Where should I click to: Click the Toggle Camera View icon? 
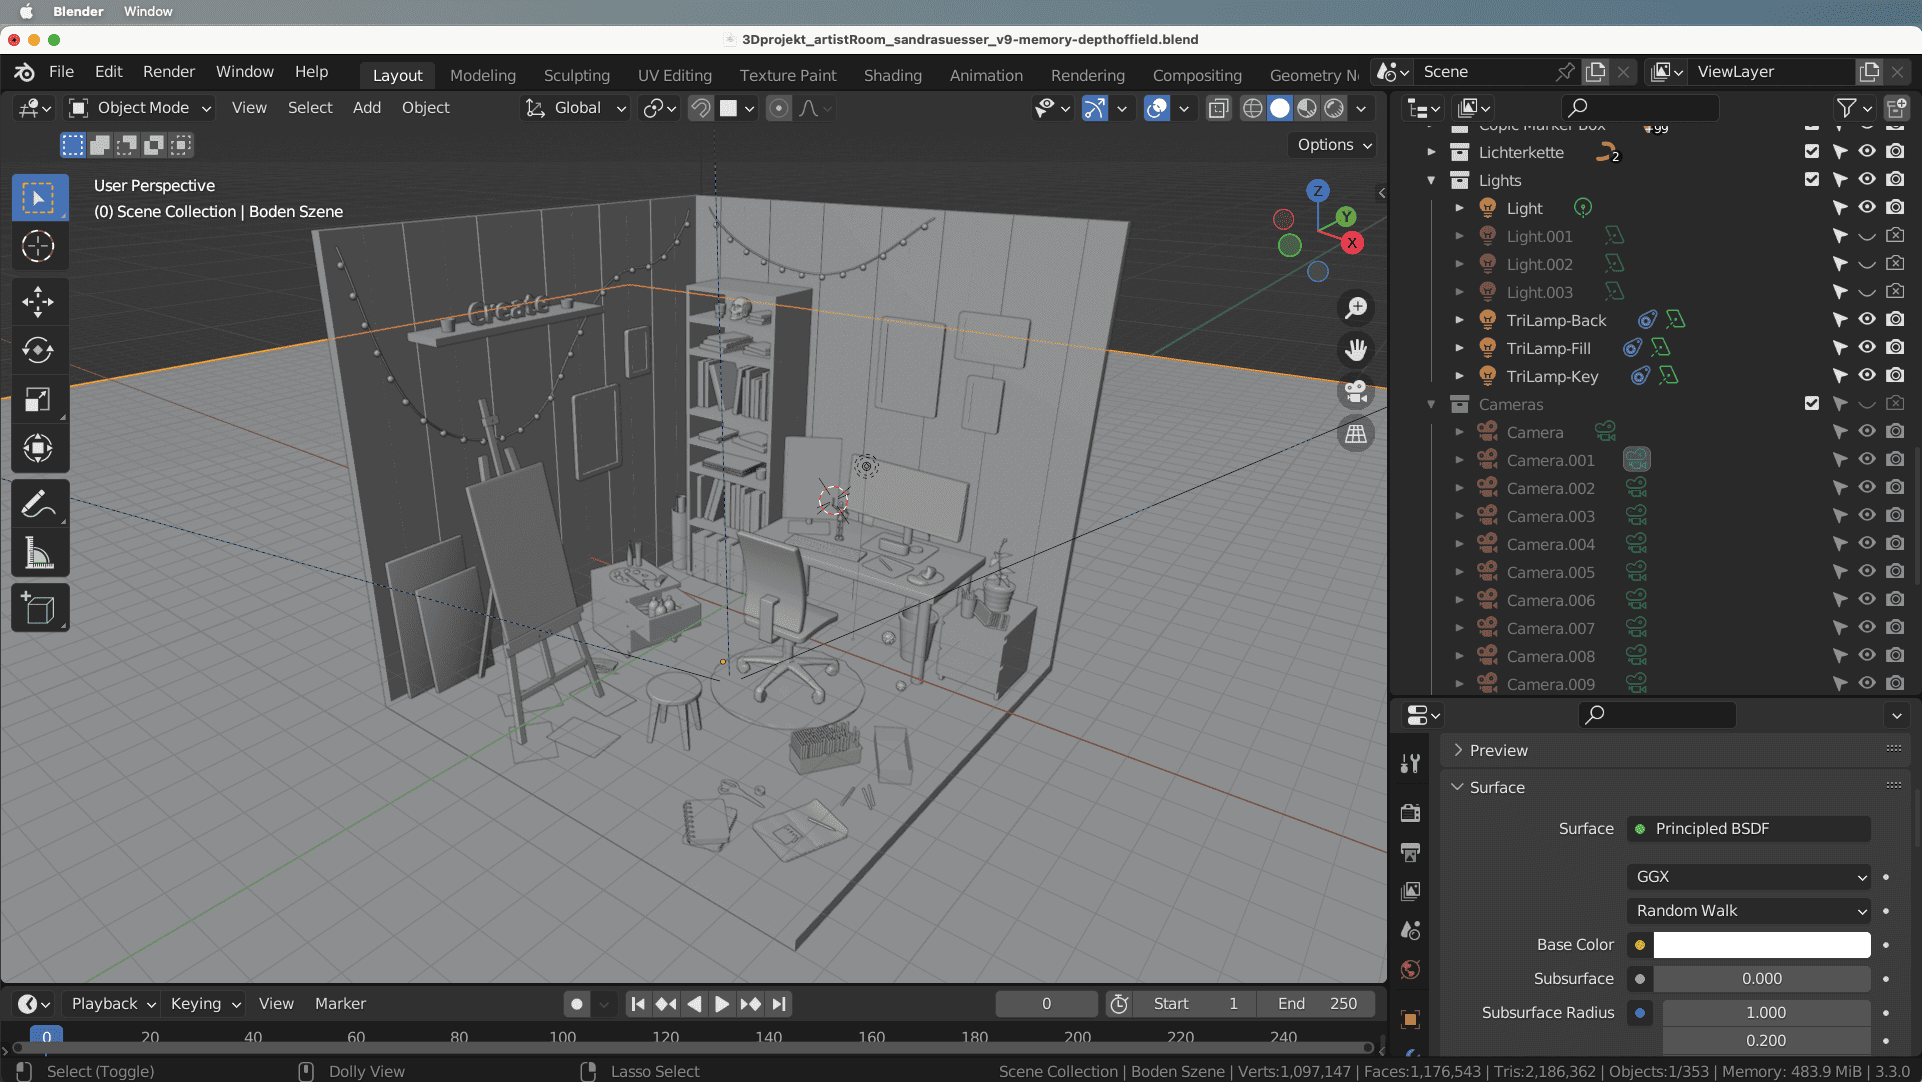(x=1356, y=391)
